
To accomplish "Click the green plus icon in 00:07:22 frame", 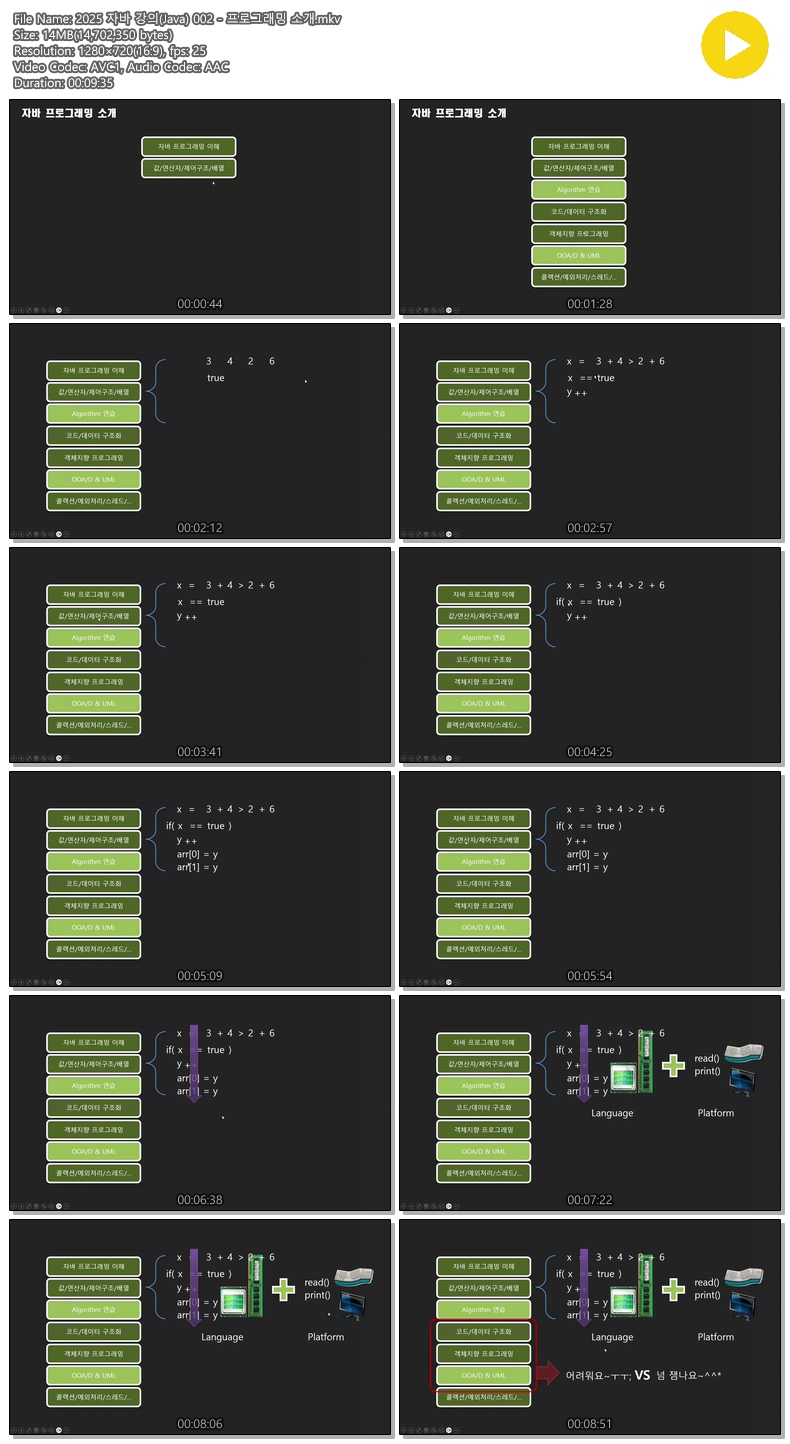I will 674,1064.
